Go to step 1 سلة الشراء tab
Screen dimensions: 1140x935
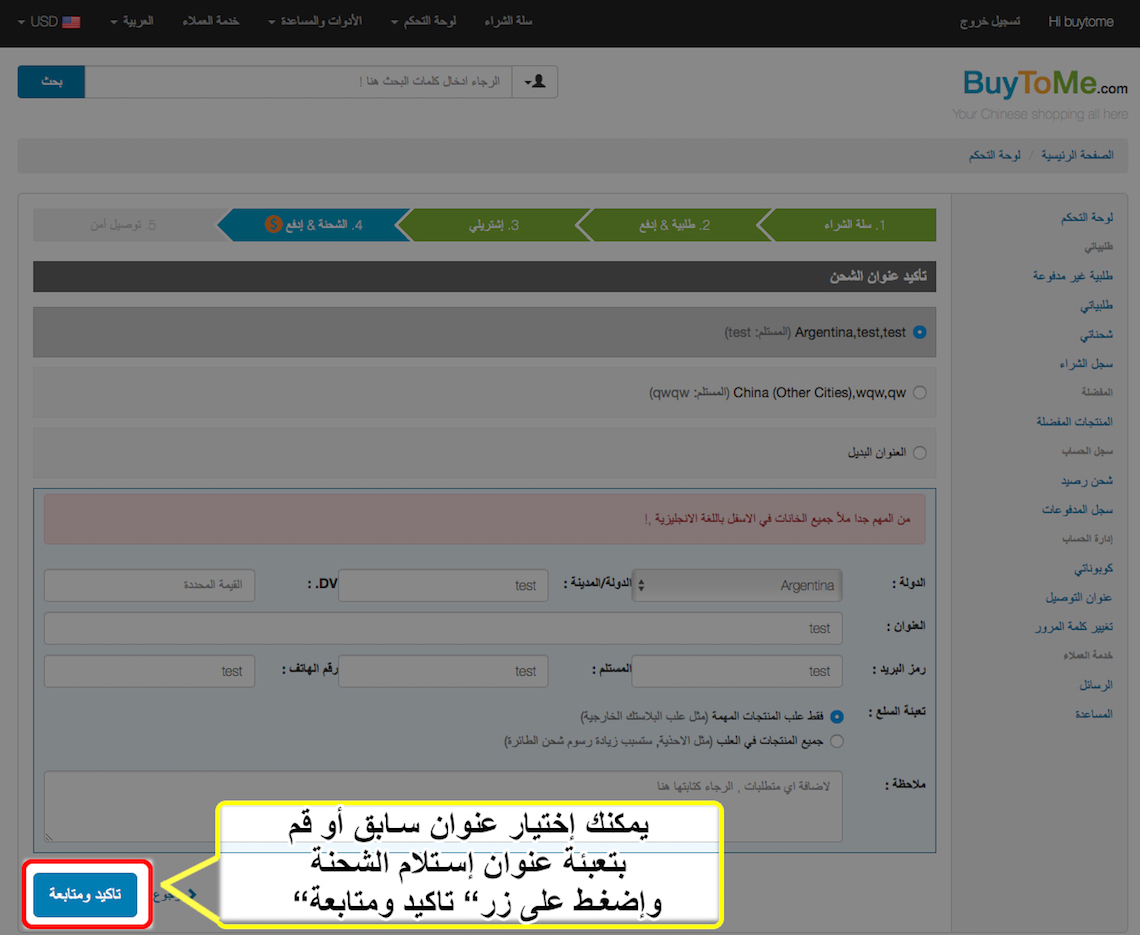pos(852,225)
